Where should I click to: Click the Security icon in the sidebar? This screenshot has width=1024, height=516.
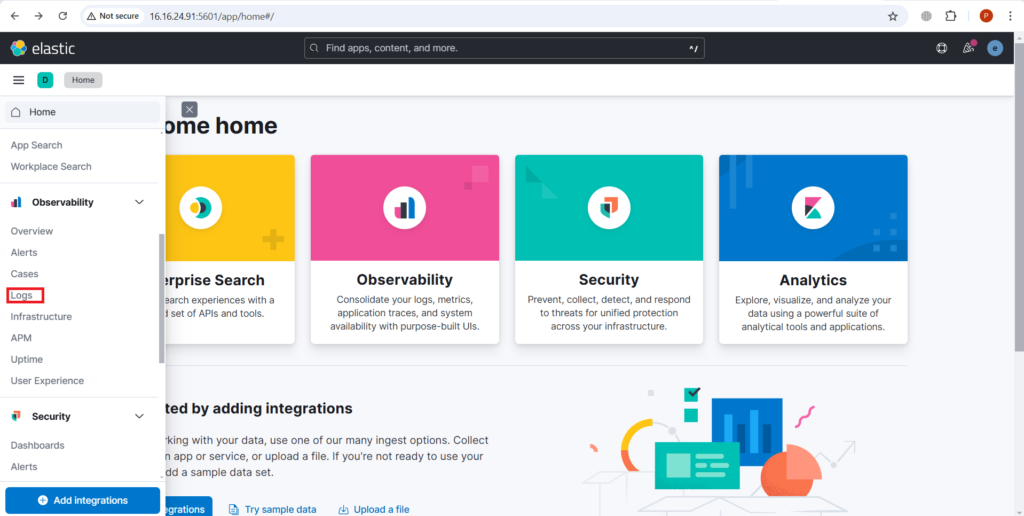(x=16, y=416)
